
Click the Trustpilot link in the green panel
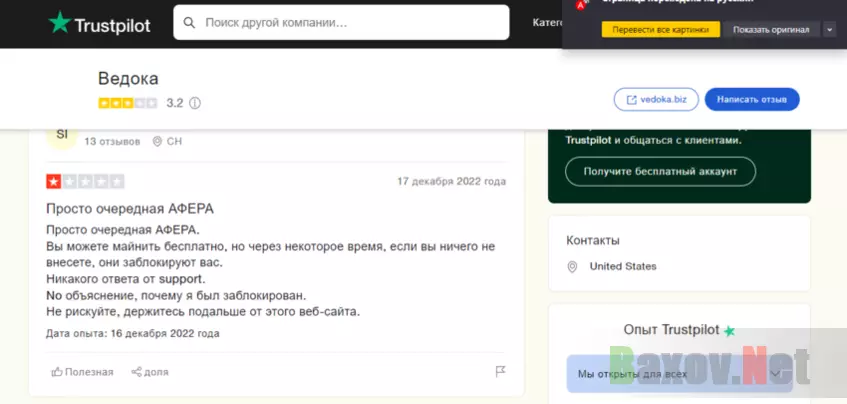pyautogui.click(x=588, y=140)
